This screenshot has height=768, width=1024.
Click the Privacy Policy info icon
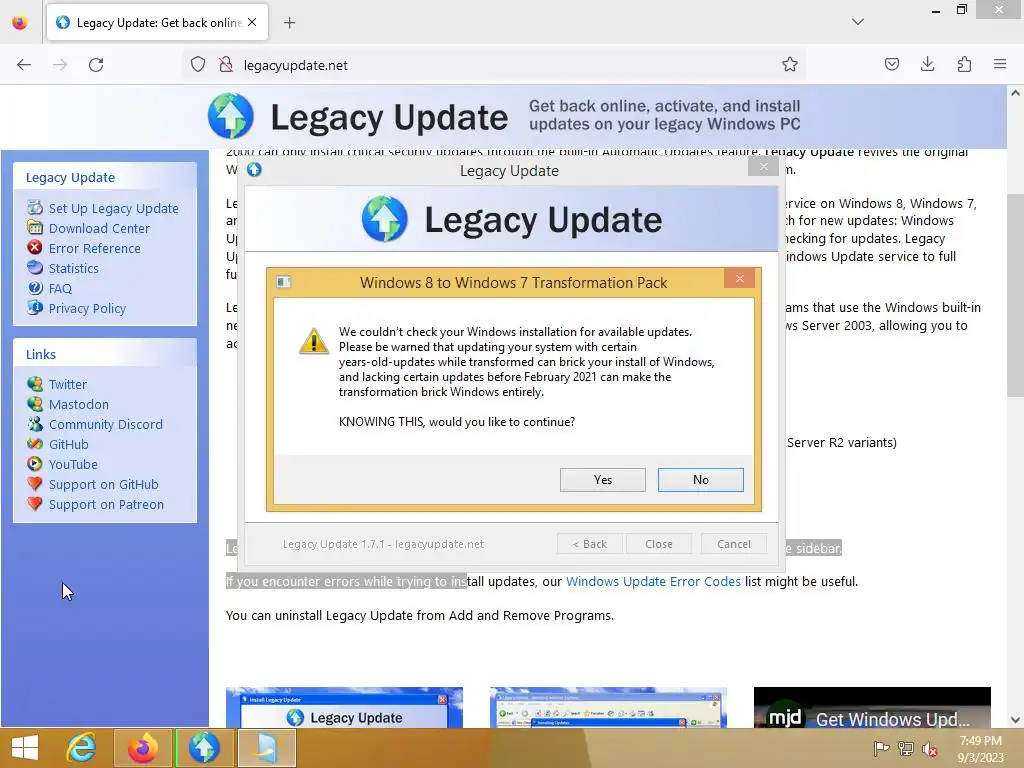[35, 307]
